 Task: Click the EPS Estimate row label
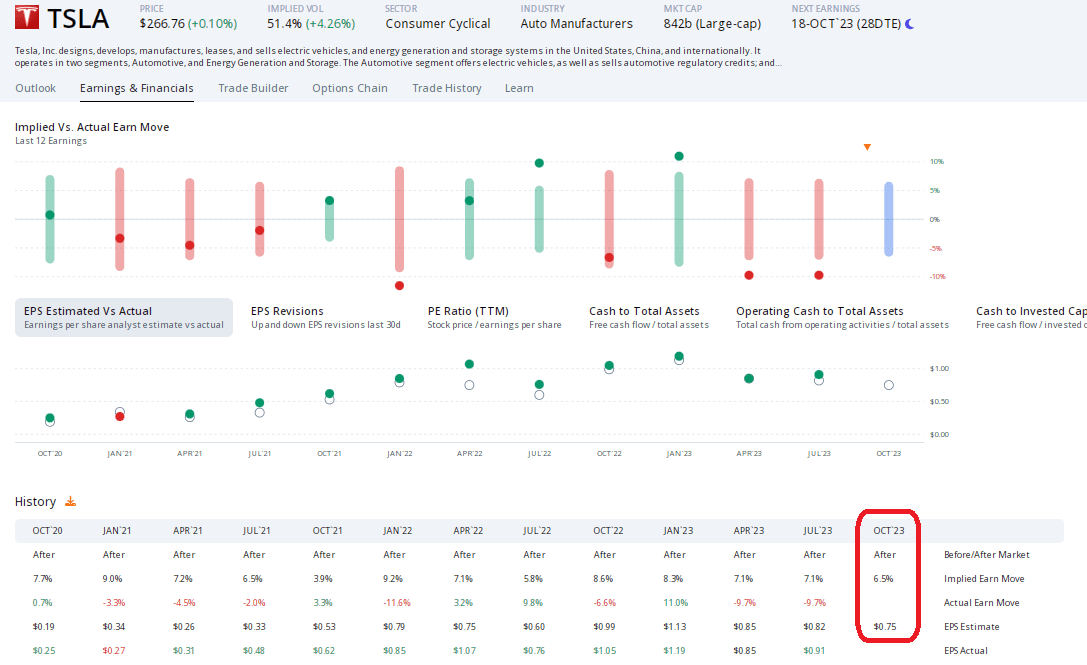[971, 627]
